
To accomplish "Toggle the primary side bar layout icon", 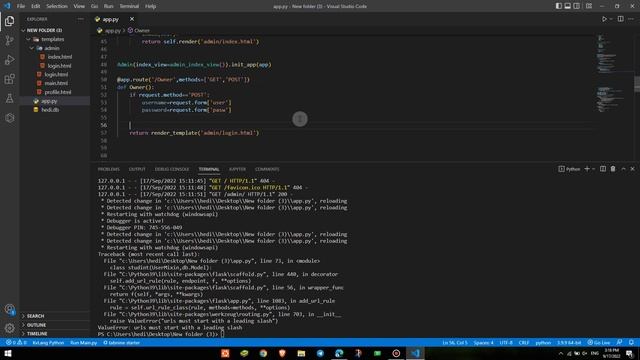I will coord(558,6).
